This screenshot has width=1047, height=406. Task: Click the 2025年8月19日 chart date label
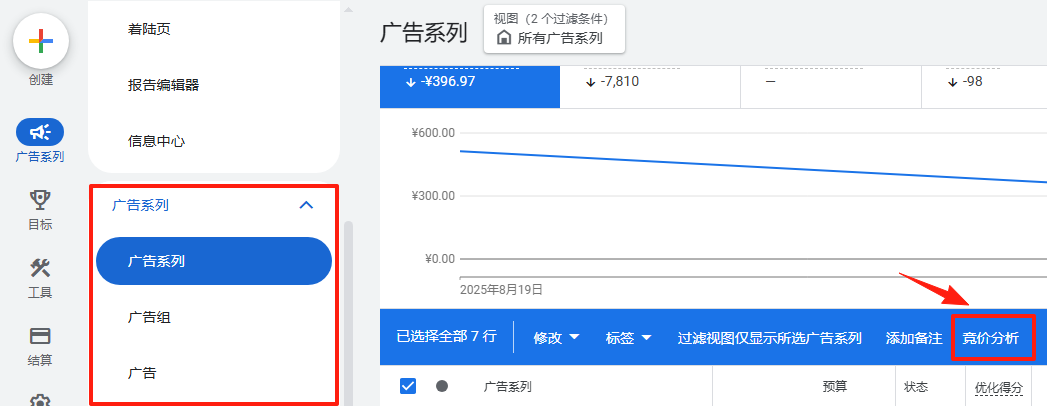pyautogui.click(x=501, y=290)
